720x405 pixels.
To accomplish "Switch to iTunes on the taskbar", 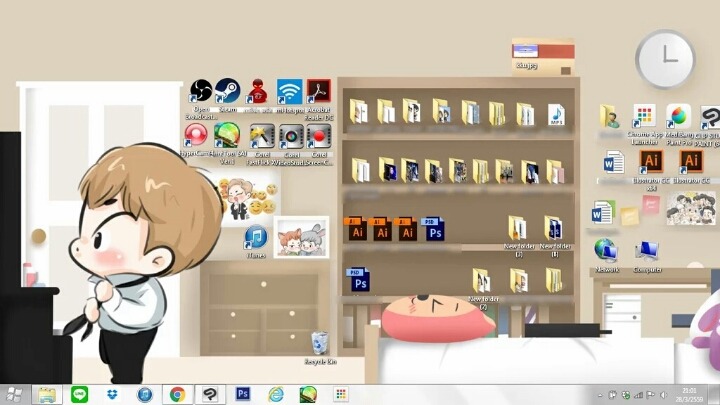I will tap(145, 394).
